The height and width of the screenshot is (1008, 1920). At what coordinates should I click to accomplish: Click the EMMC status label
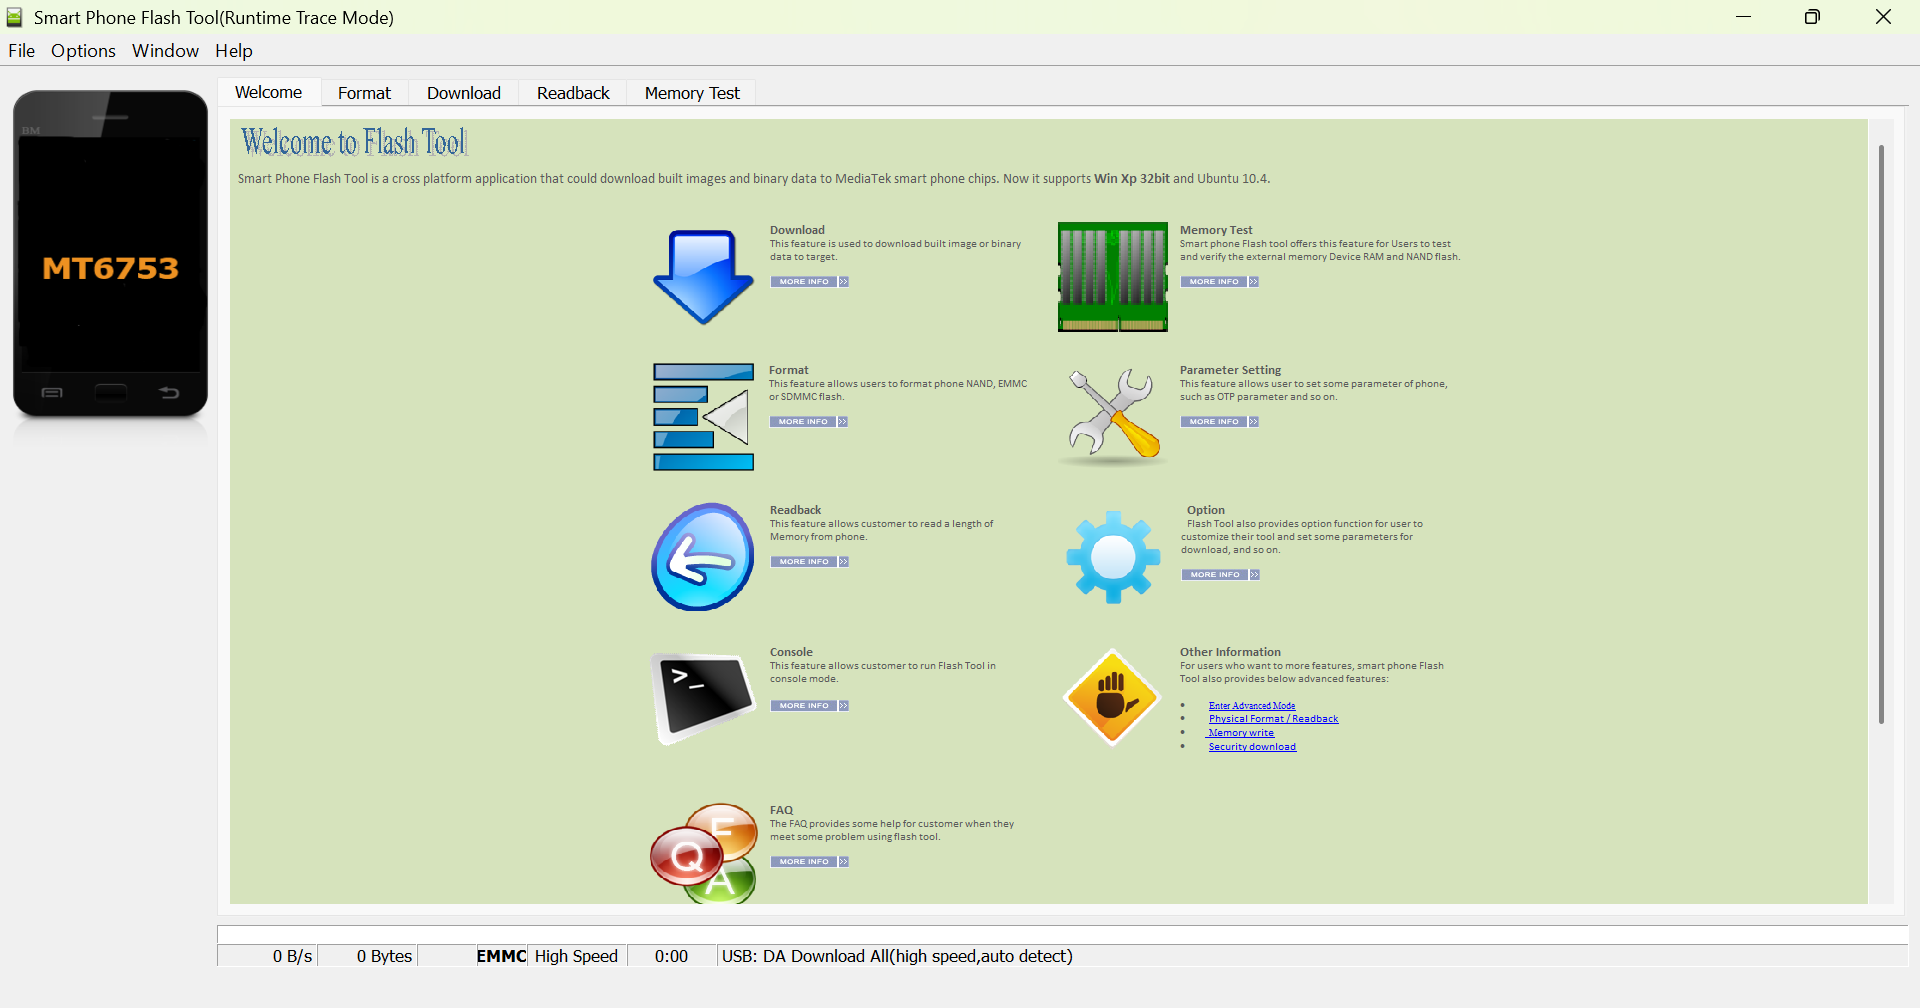(501, 956)
